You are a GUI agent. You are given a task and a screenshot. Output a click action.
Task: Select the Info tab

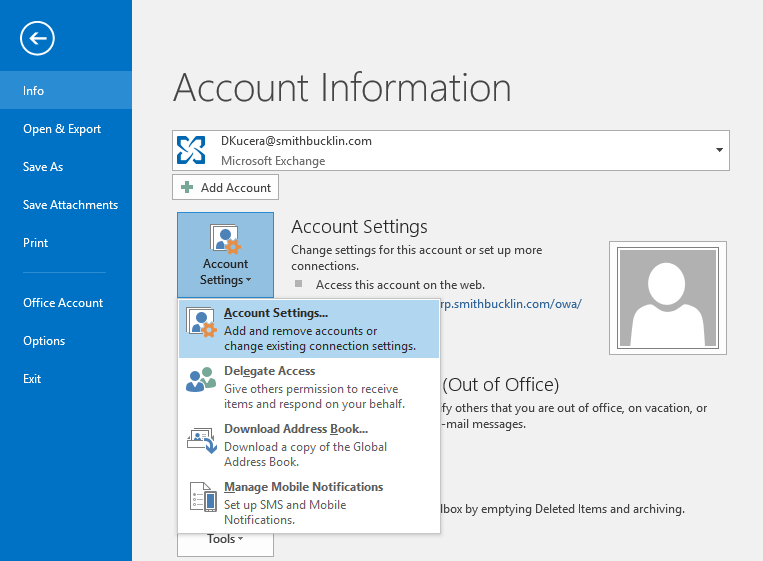click(66, 90)
